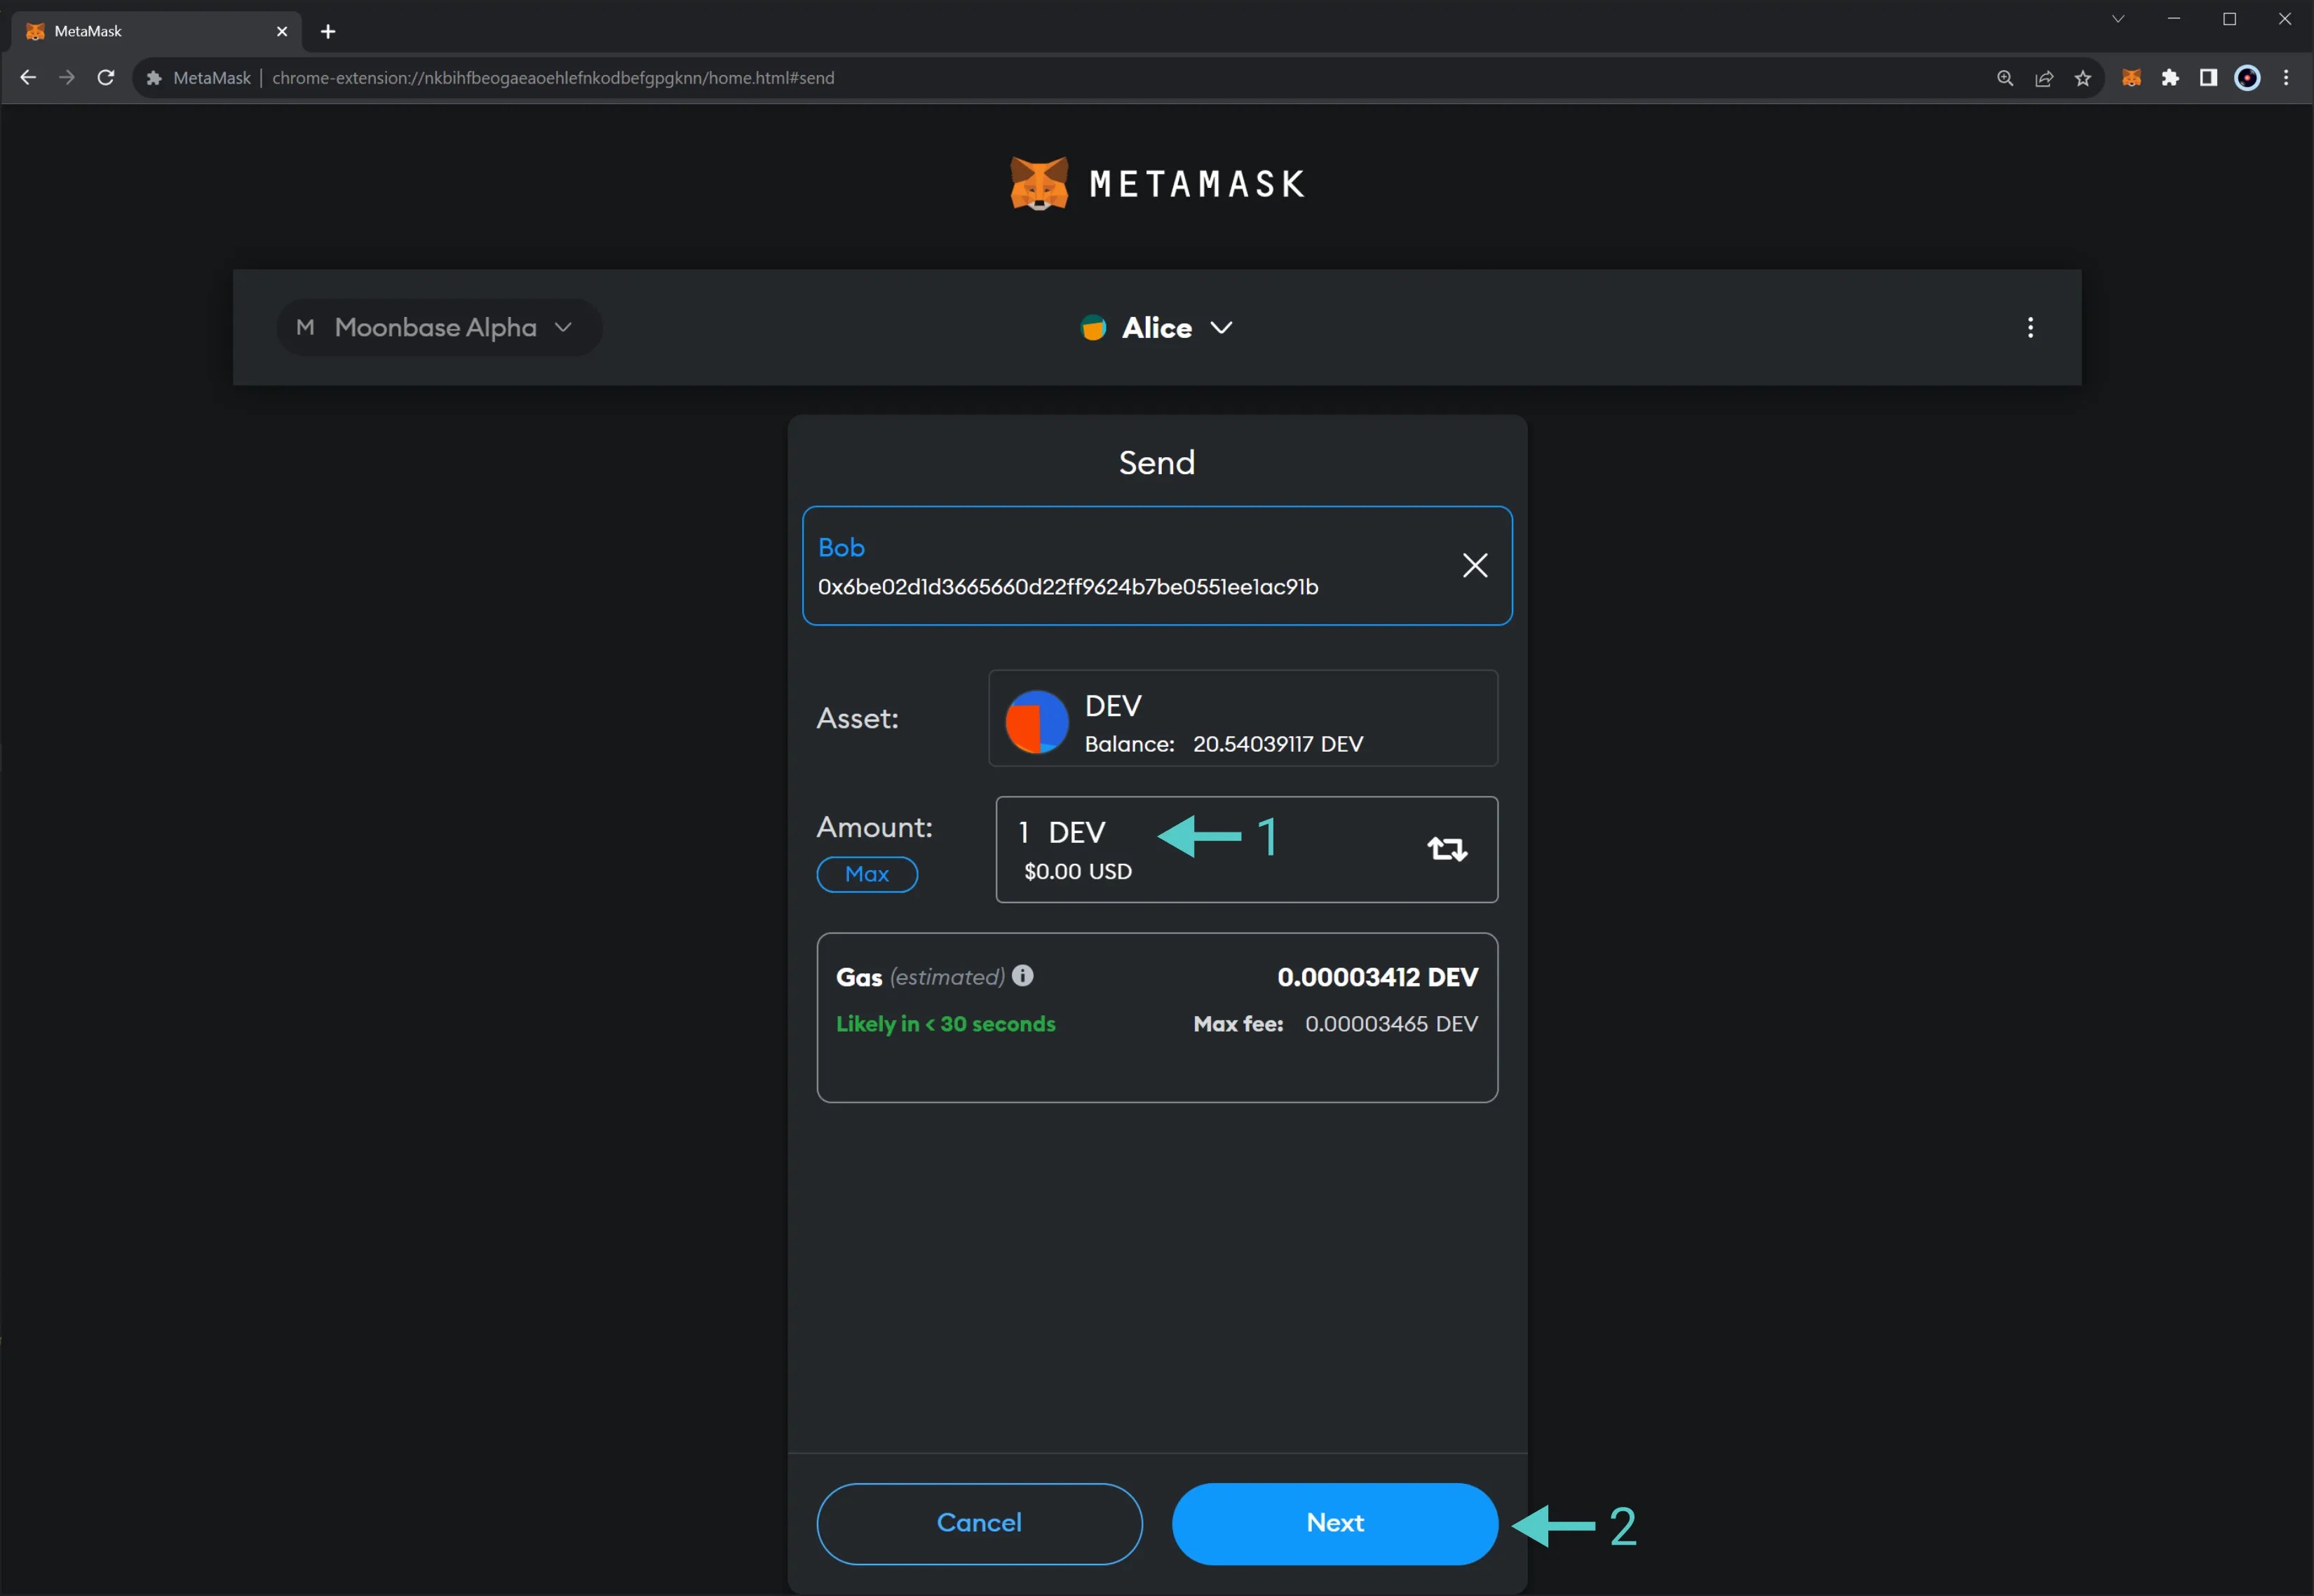This screenshot has height=1596, width=2314.
Task: Click the Alice account avatar
Action: [x=1092, y=327]
